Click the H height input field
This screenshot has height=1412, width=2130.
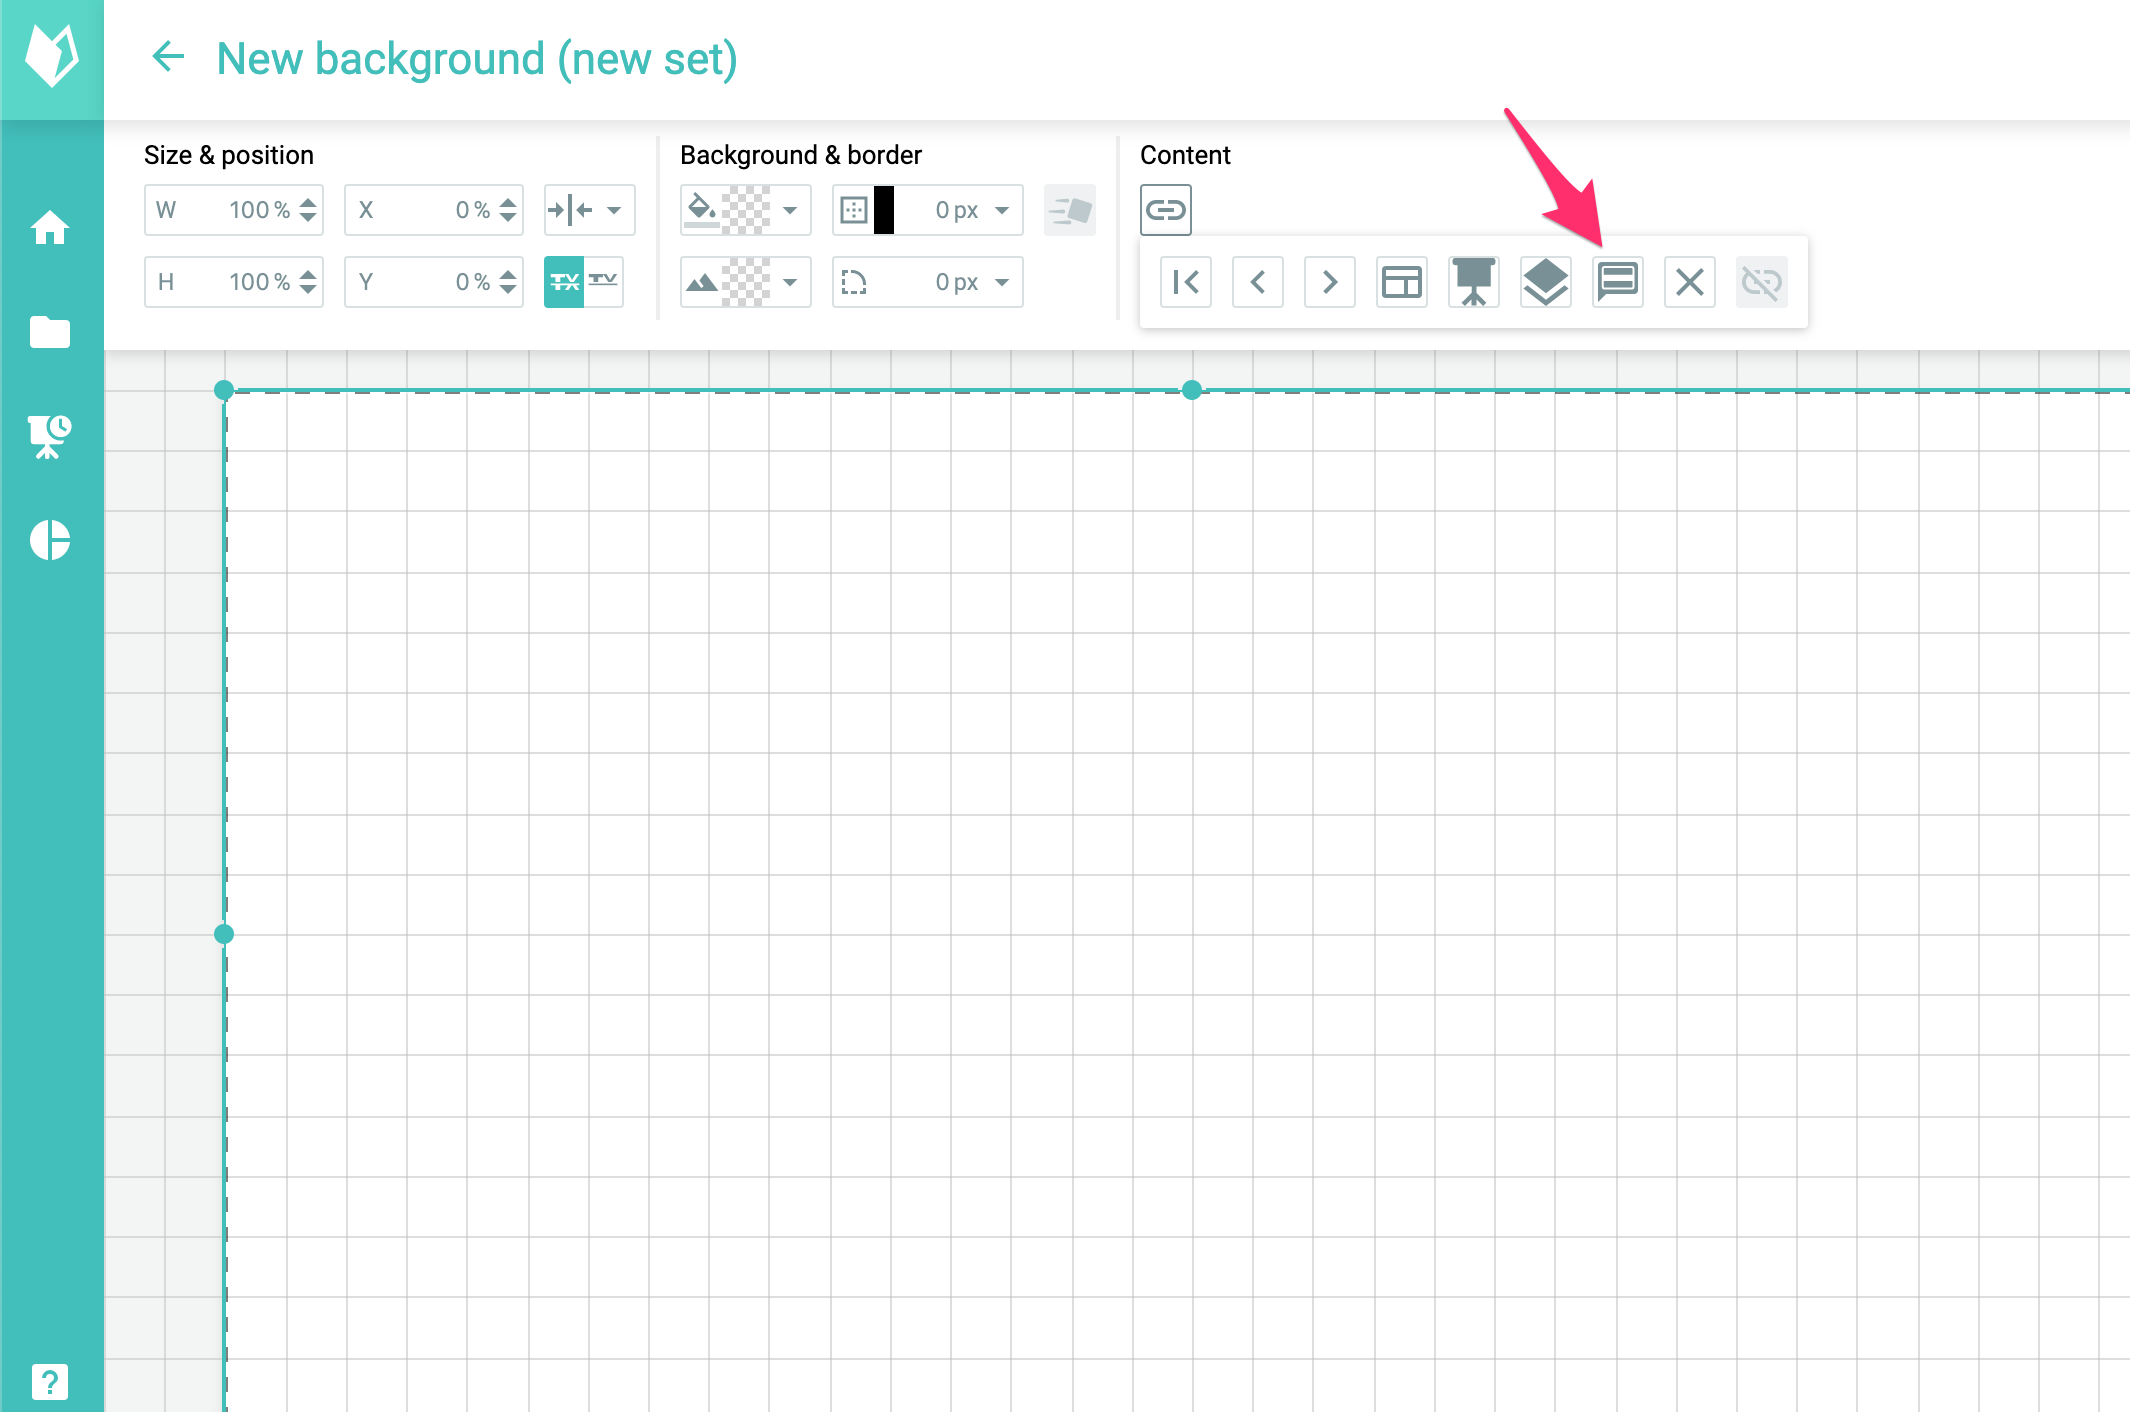click(x=234, y=282)
